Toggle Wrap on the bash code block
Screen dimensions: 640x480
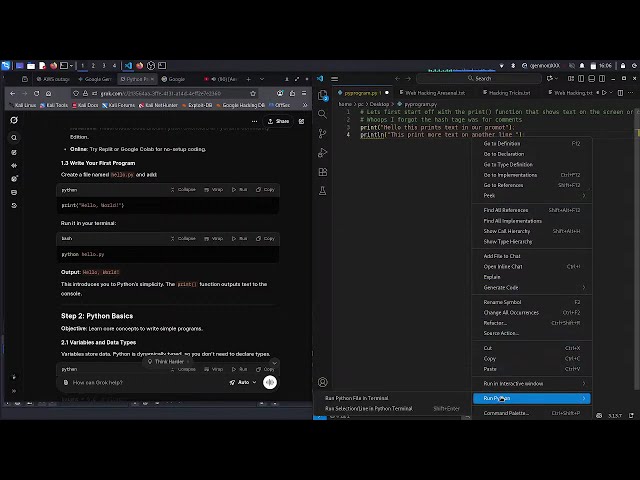pyautogui.click(x=213, y=238)
